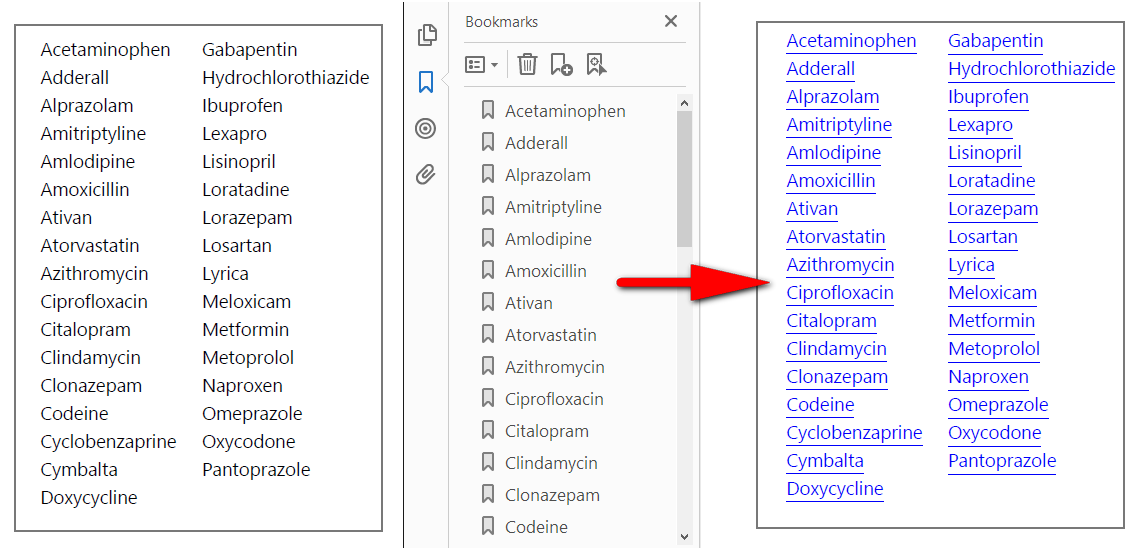Click the bookmark icon beside Ativan
The image size is (1128, 548).
488,303
